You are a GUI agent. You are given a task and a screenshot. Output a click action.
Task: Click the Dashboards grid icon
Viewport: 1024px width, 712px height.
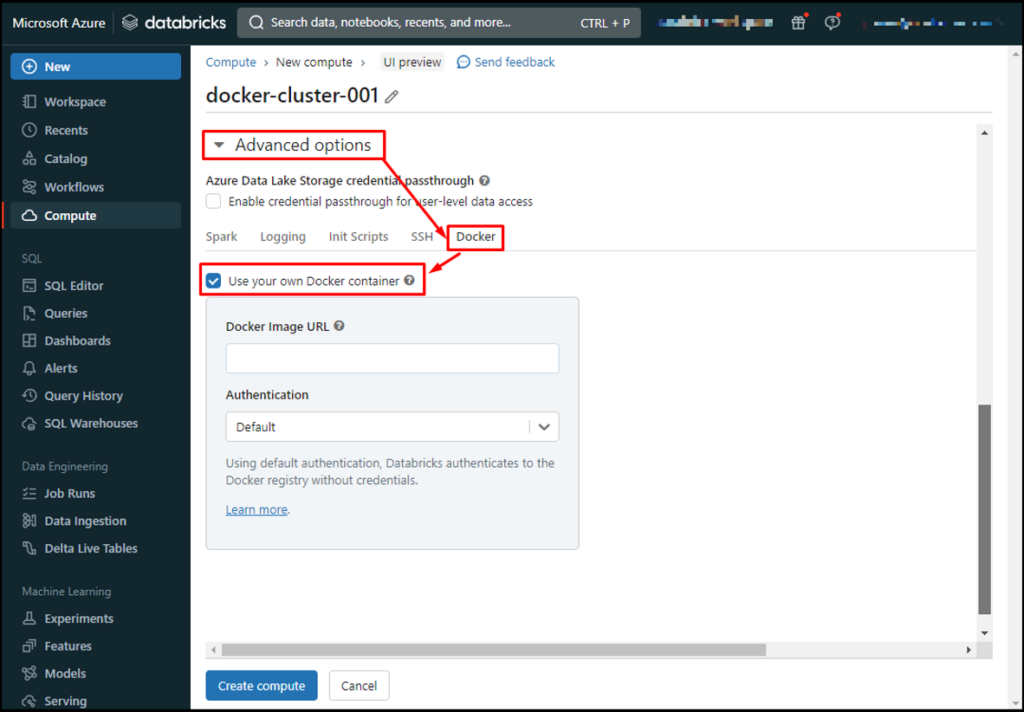click(29, 341)
